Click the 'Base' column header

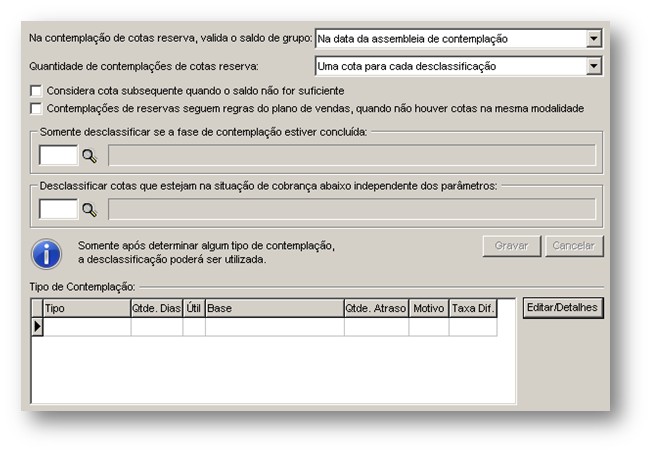click(274, 308)
